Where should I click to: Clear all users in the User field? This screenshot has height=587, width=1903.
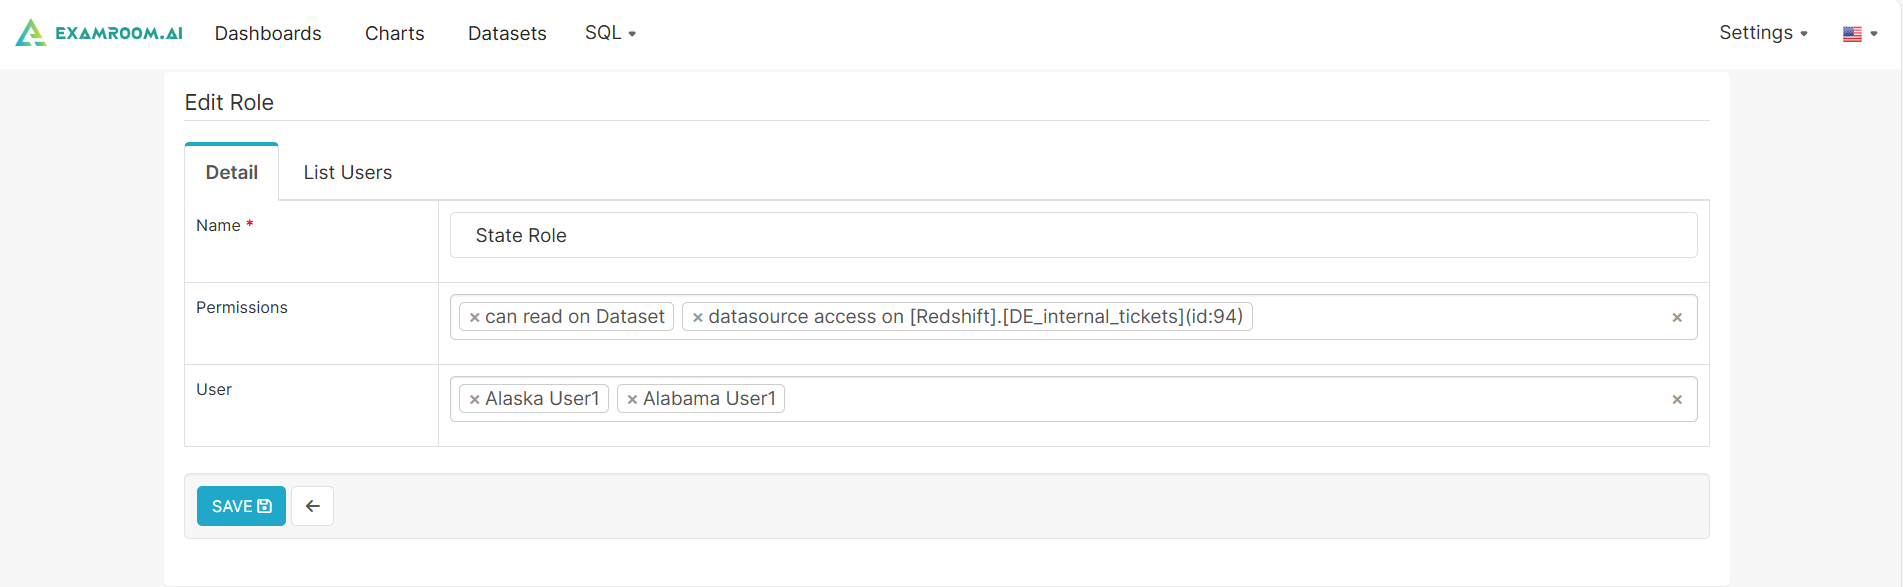(x=1677, y=399)
